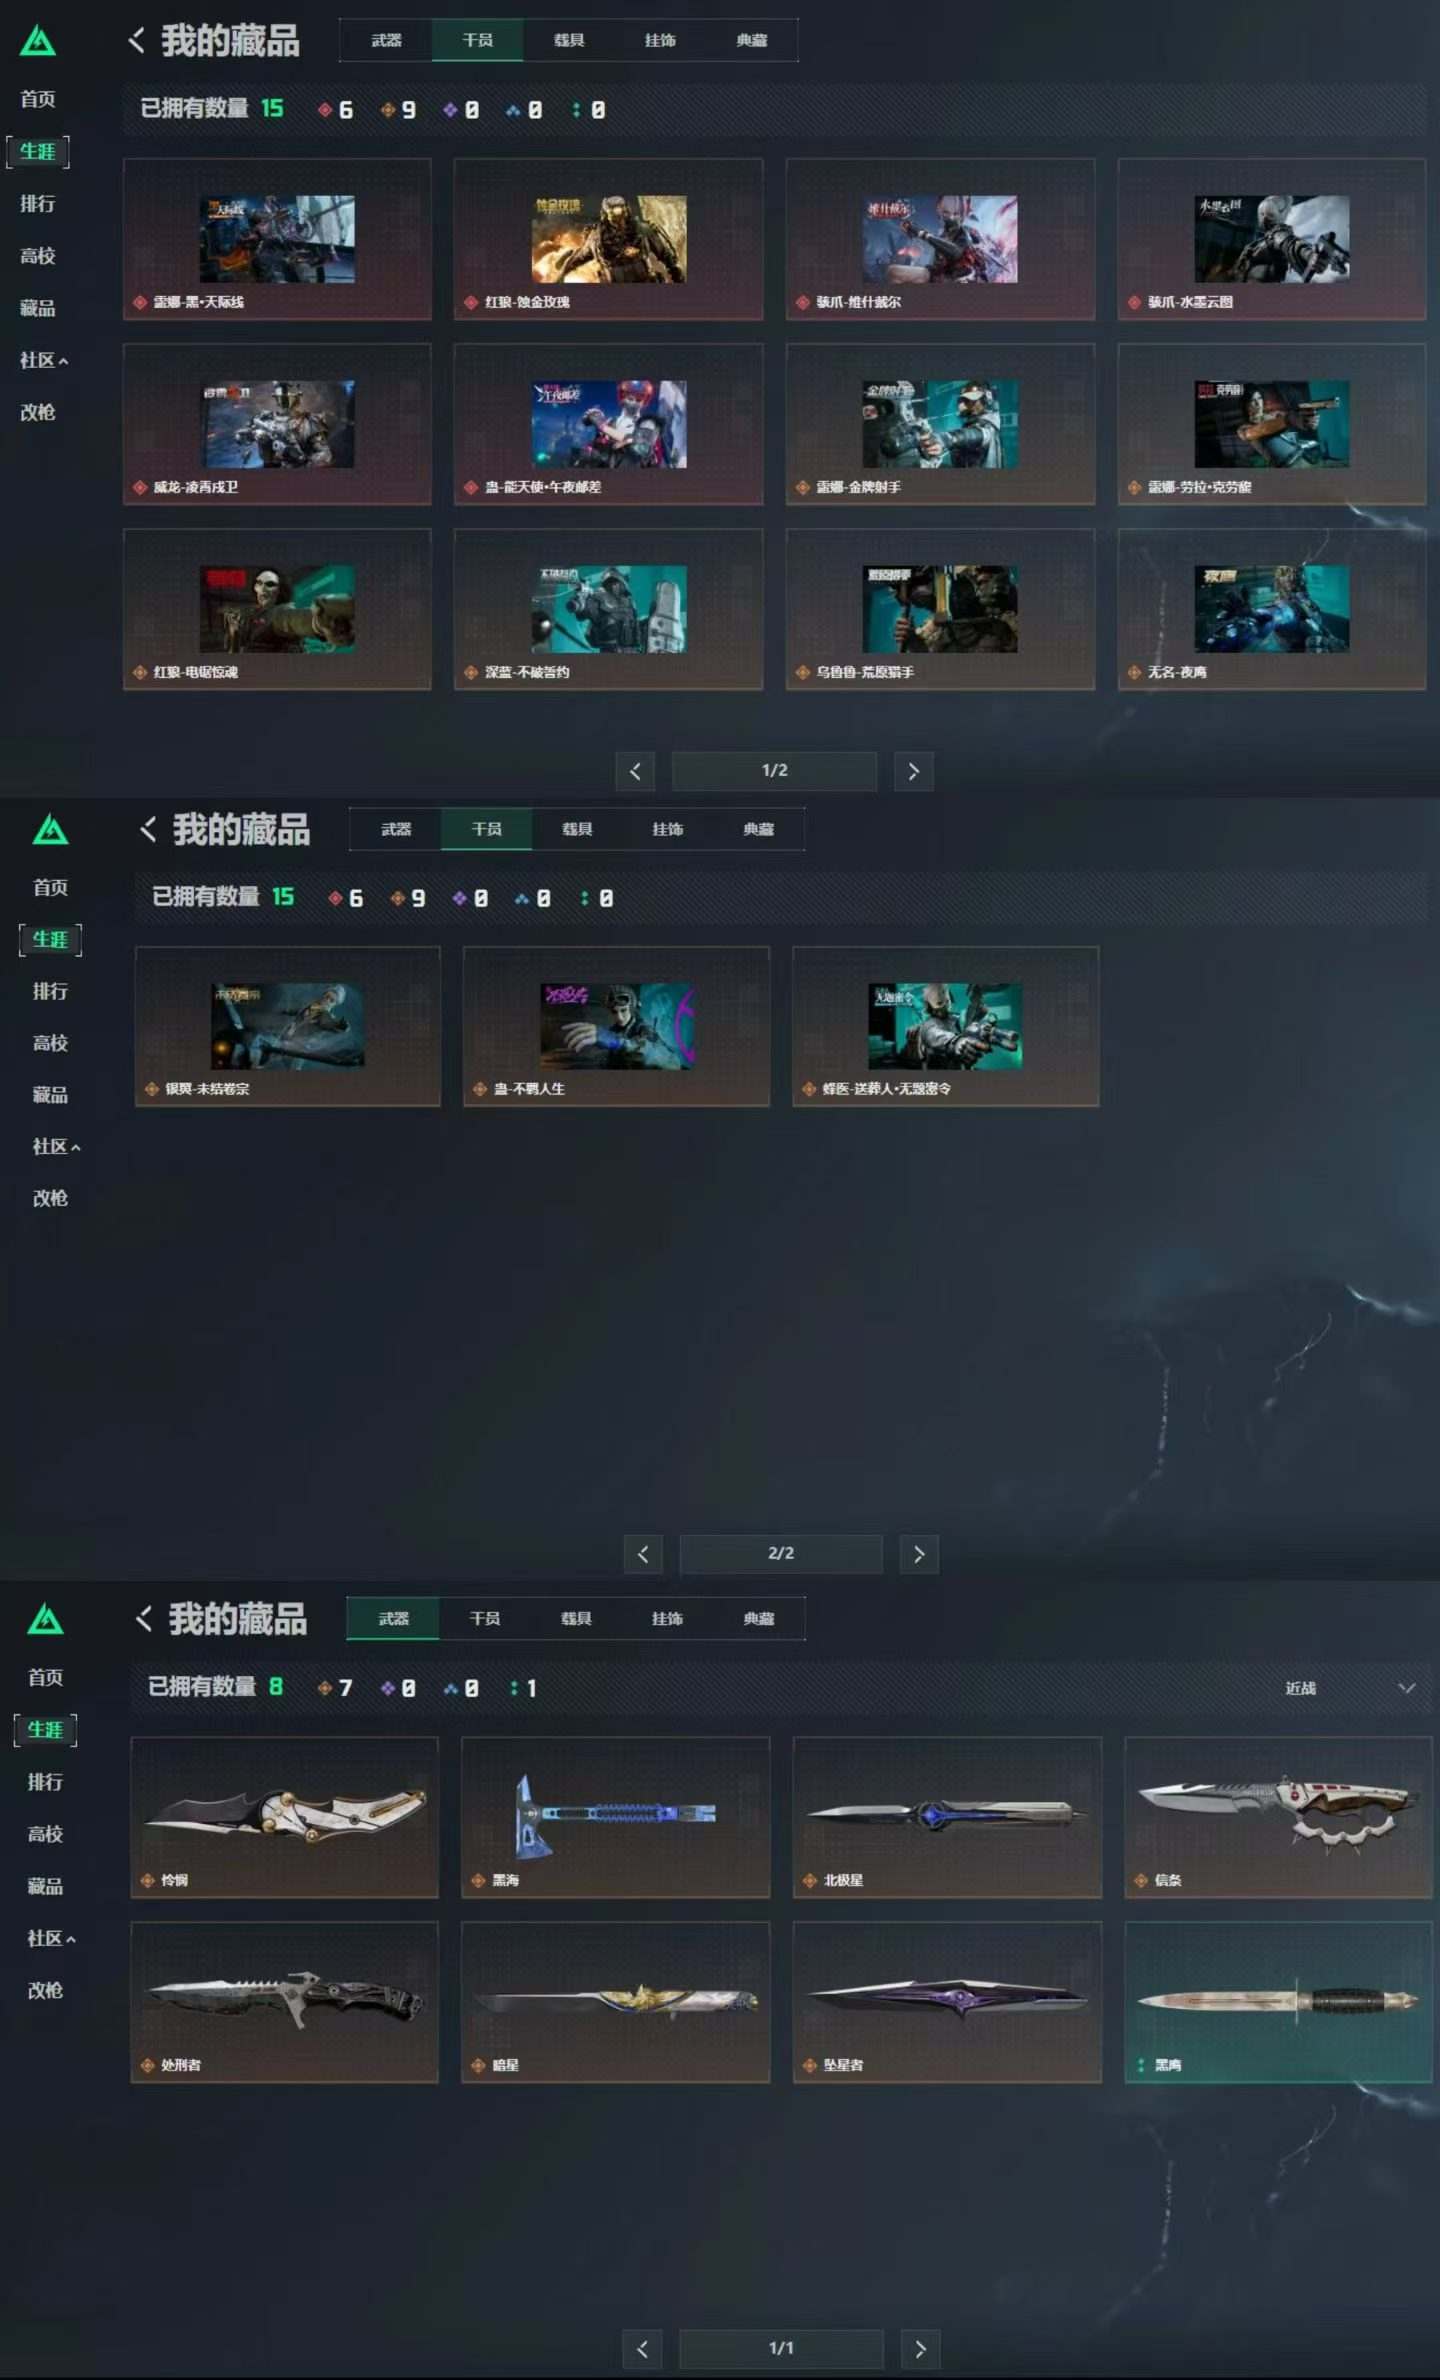1440x2380 pixels.
Task: Select the 黑海 axe weapon card
Action: coord(616,1817)
